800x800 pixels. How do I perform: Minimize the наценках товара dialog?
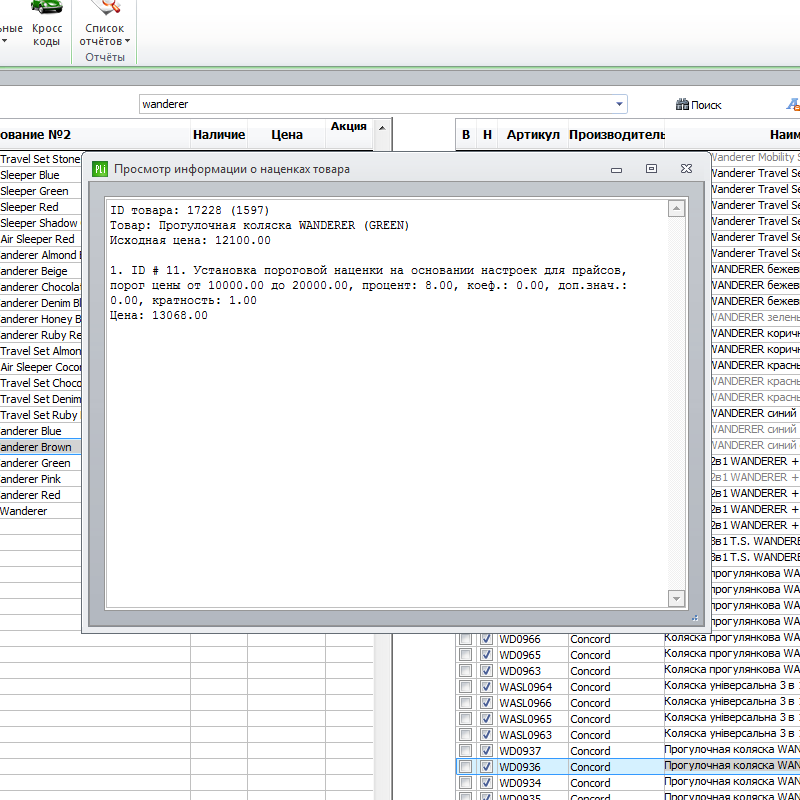tap(616, 170)
